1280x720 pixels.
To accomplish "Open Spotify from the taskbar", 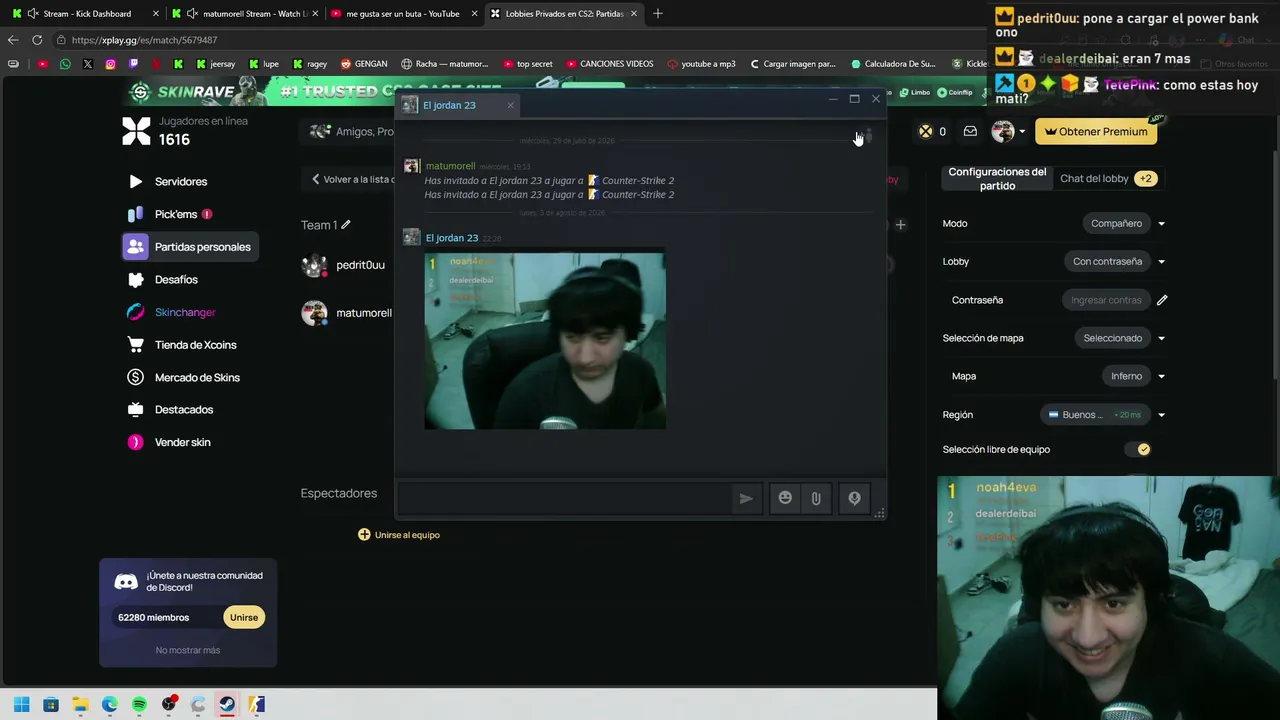I will pyautogui.click(x=139, y=705).
